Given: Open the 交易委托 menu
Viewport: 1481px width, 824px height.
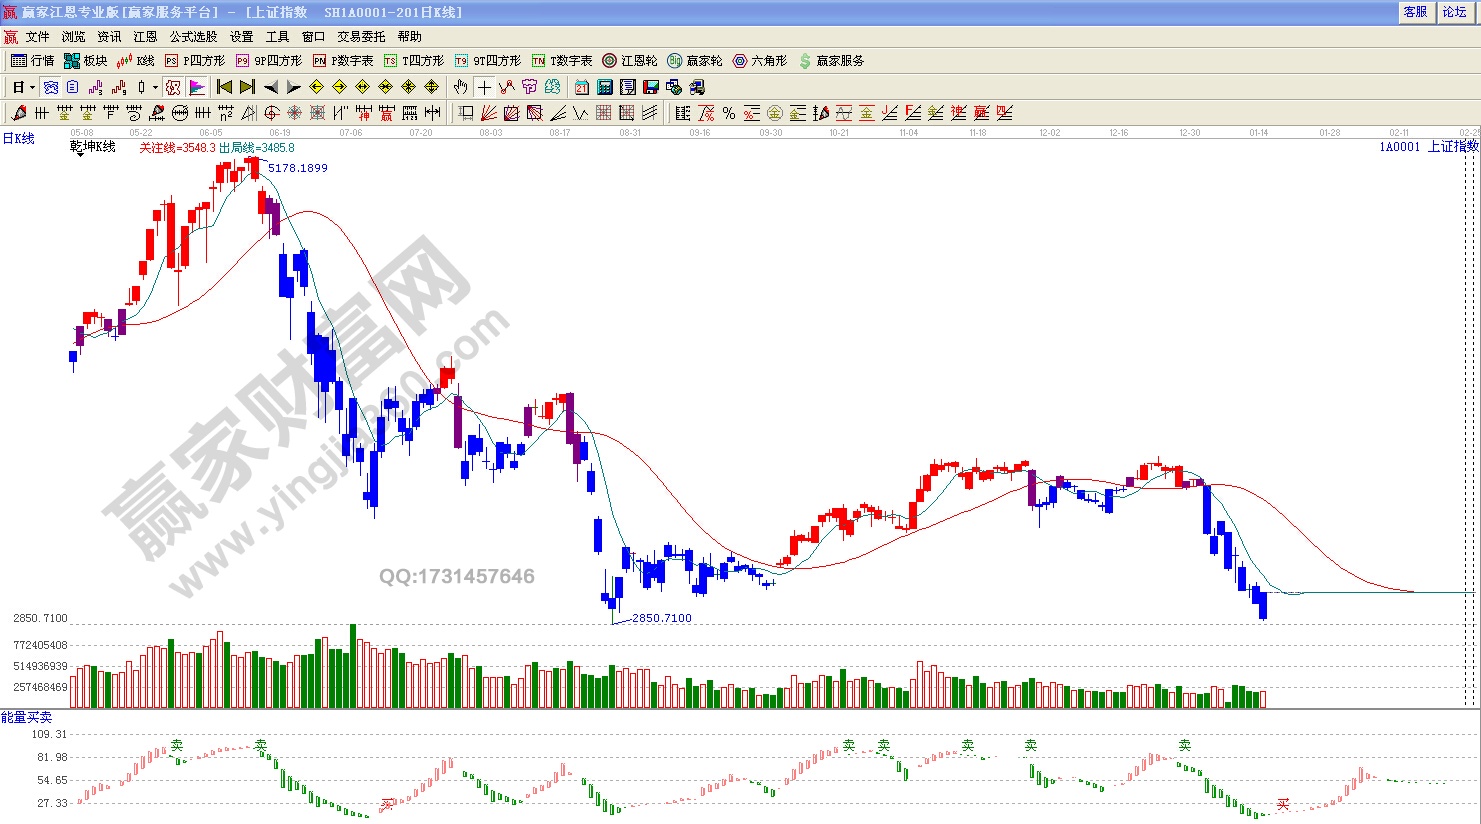Looking at the screenshot, I should [361, 37].
